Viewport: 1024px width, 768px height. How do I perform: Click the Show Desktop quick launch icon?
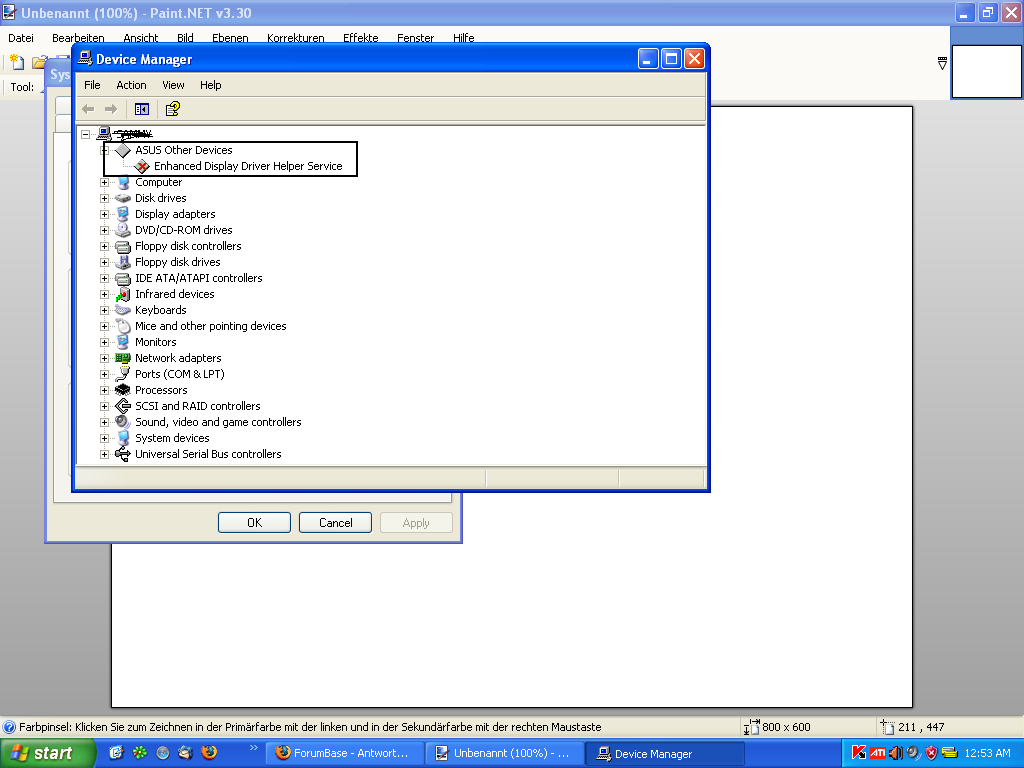tap(116, 752)
